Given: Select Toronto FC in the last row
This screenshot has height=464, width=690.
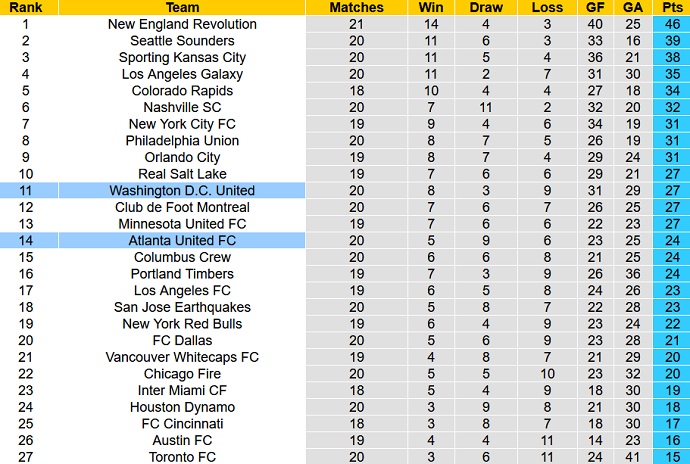Looking at the screenshot, I should coord(181,457).
